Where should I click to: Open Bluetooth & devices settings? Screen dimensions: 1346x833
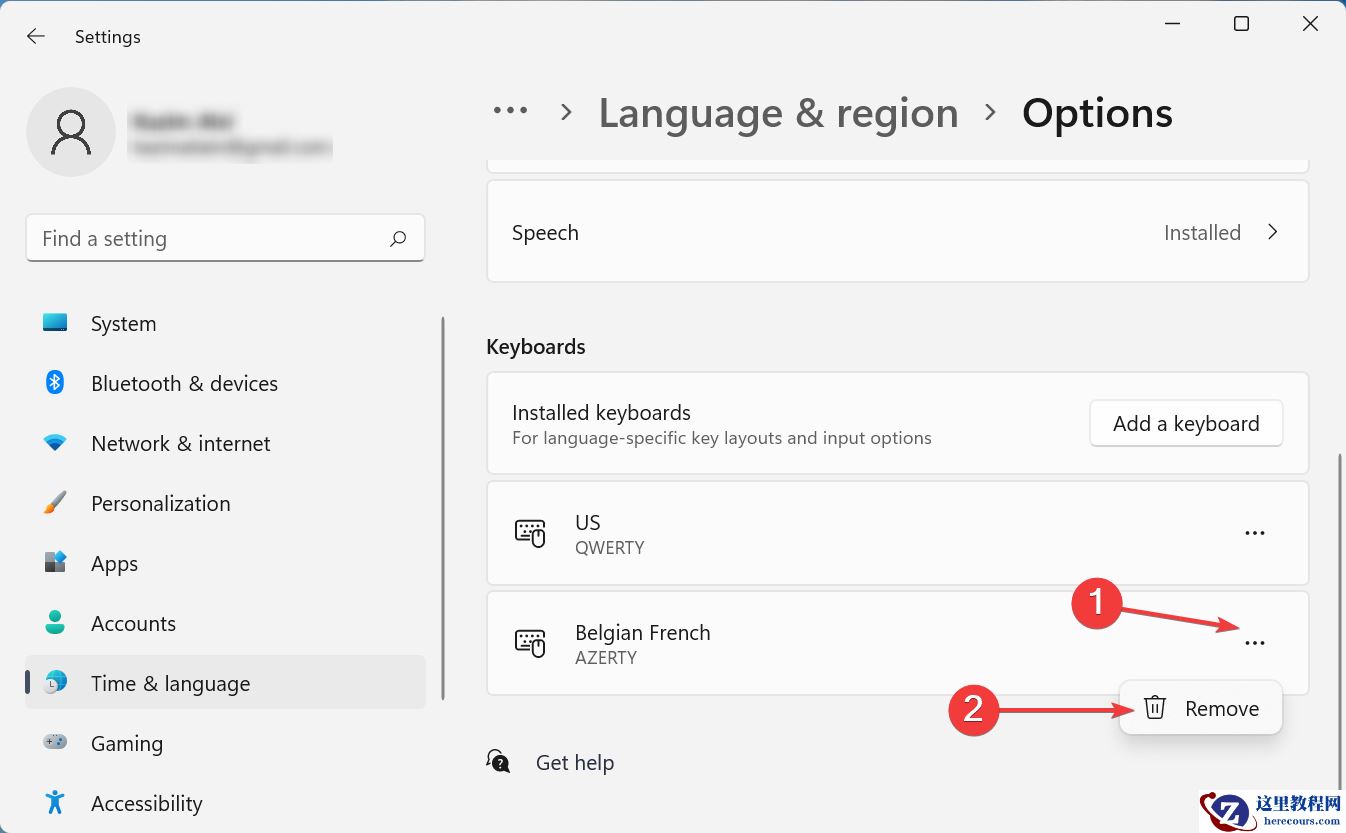click(184, 384)
